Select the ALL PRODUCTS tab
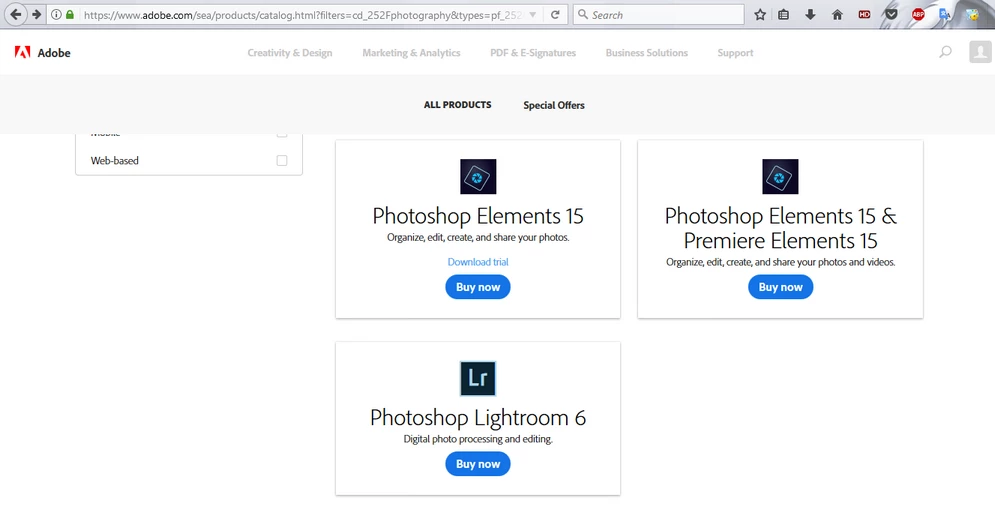This screenshot has width=995, height=516. (x=458, y=105)
